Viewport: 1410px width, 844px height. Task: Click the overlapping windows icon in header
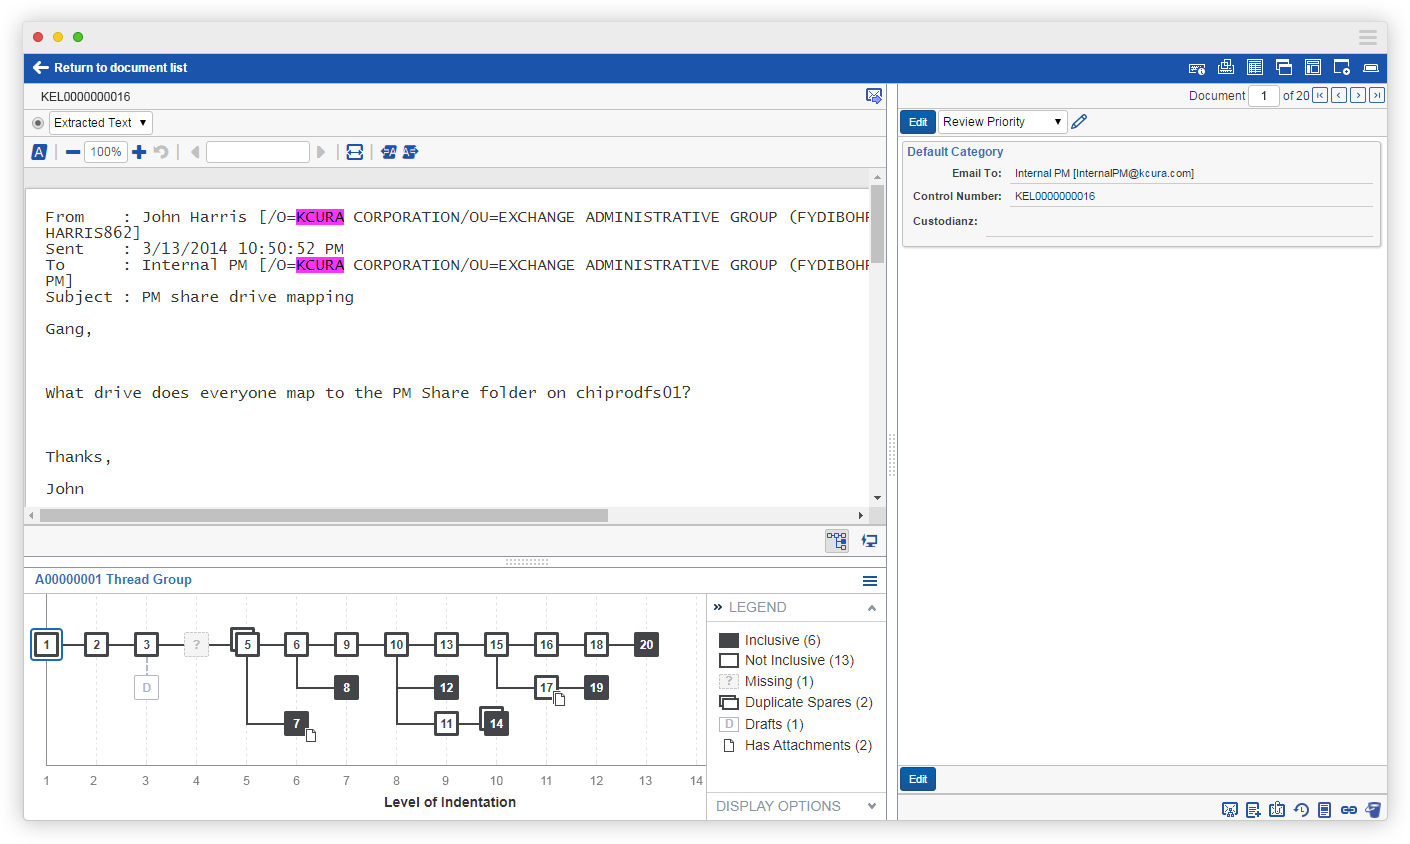click(1284, 67)
